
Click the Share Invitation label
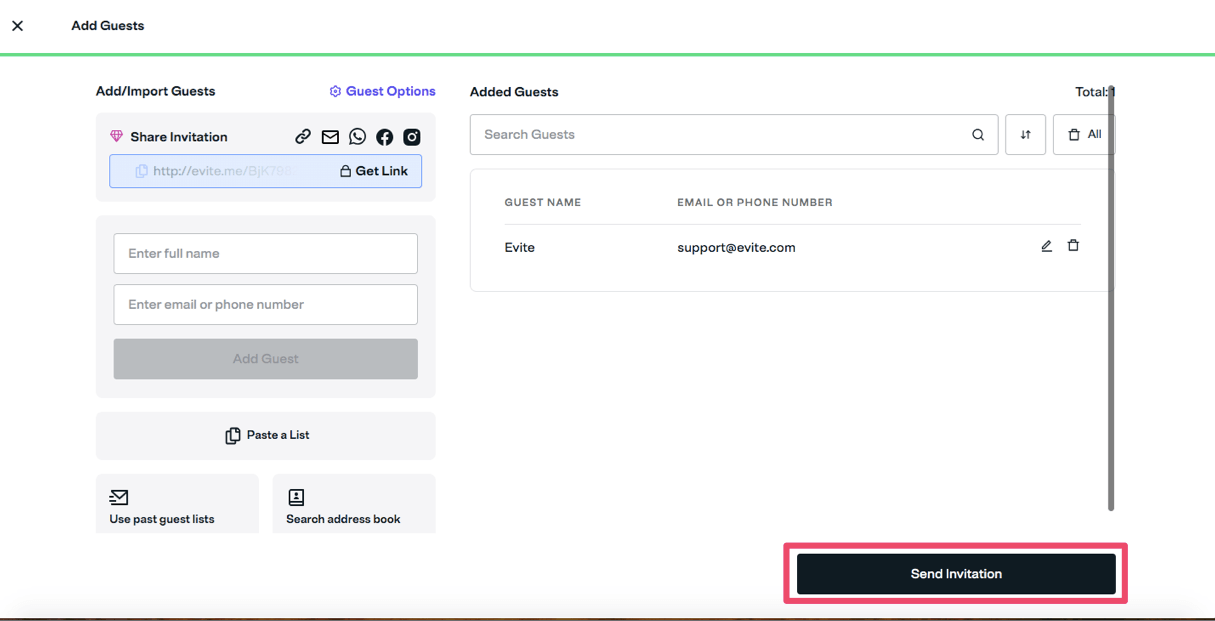pyautogui.click(x=179, y=137)
